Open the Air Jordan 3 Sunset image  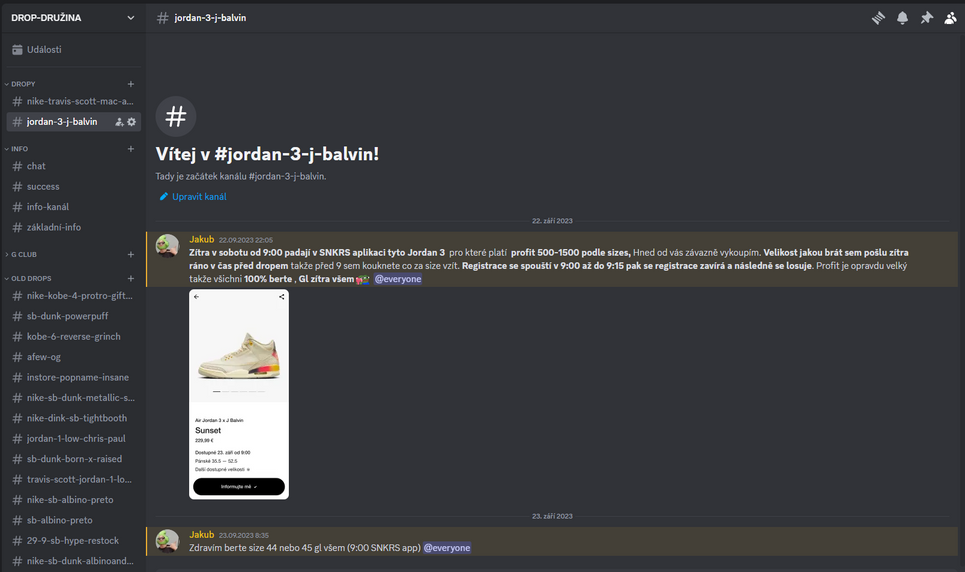[x=239, y=394]
